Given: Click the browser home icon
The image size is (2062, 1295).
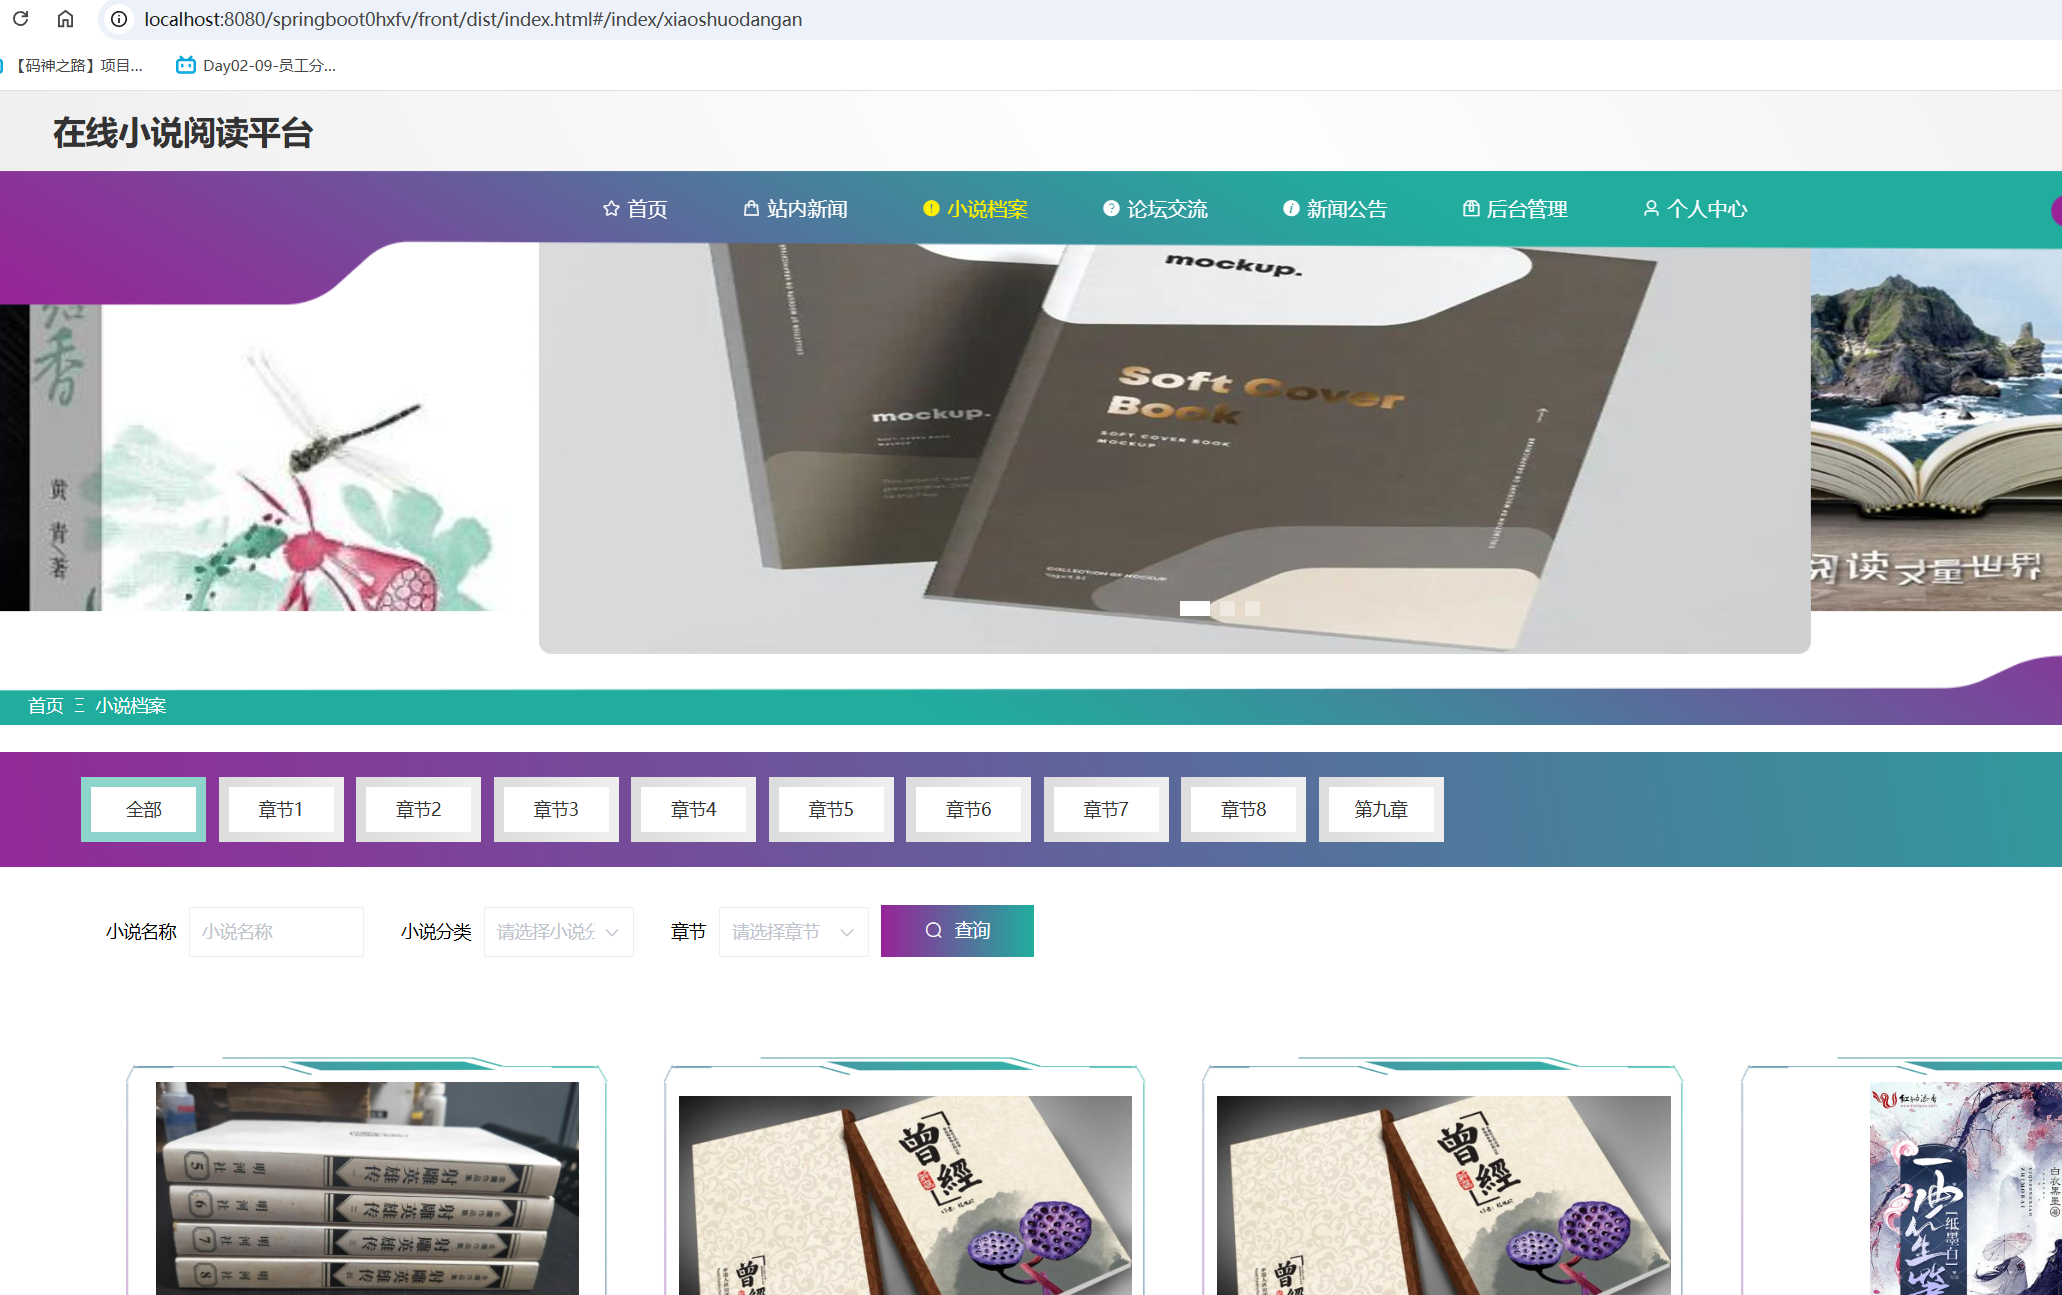Looking at the screenshot, I should click(65, 19).
